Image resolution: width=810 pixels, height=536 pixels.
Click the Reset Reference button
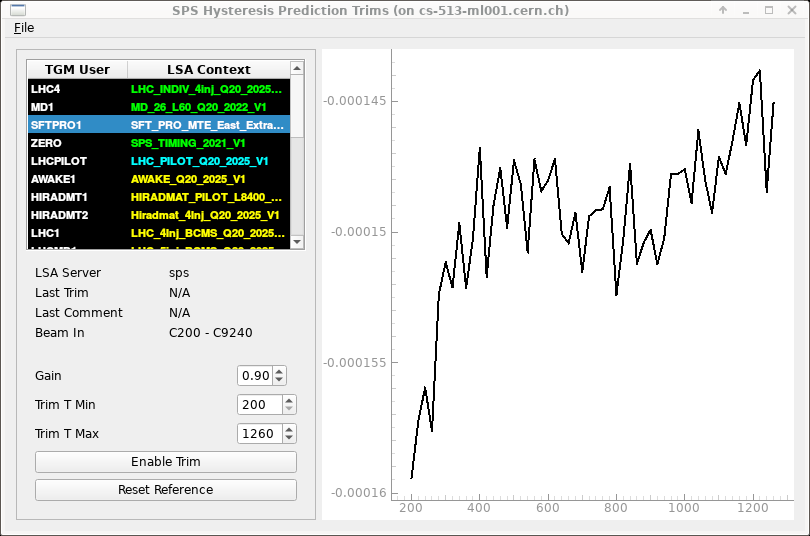point(166,490)
